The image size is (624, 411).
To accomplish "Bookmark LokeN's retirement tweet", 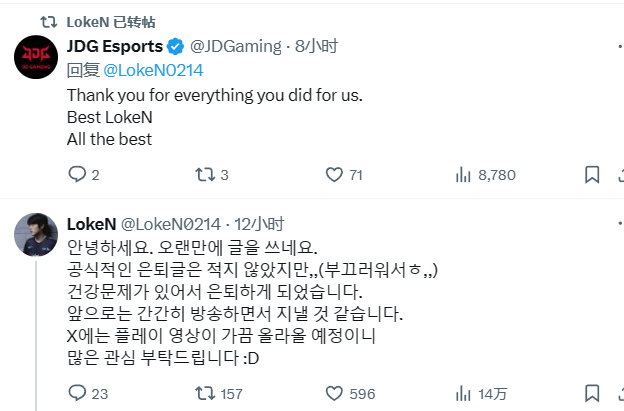I will pyautogui.click(x=591, y=394).
